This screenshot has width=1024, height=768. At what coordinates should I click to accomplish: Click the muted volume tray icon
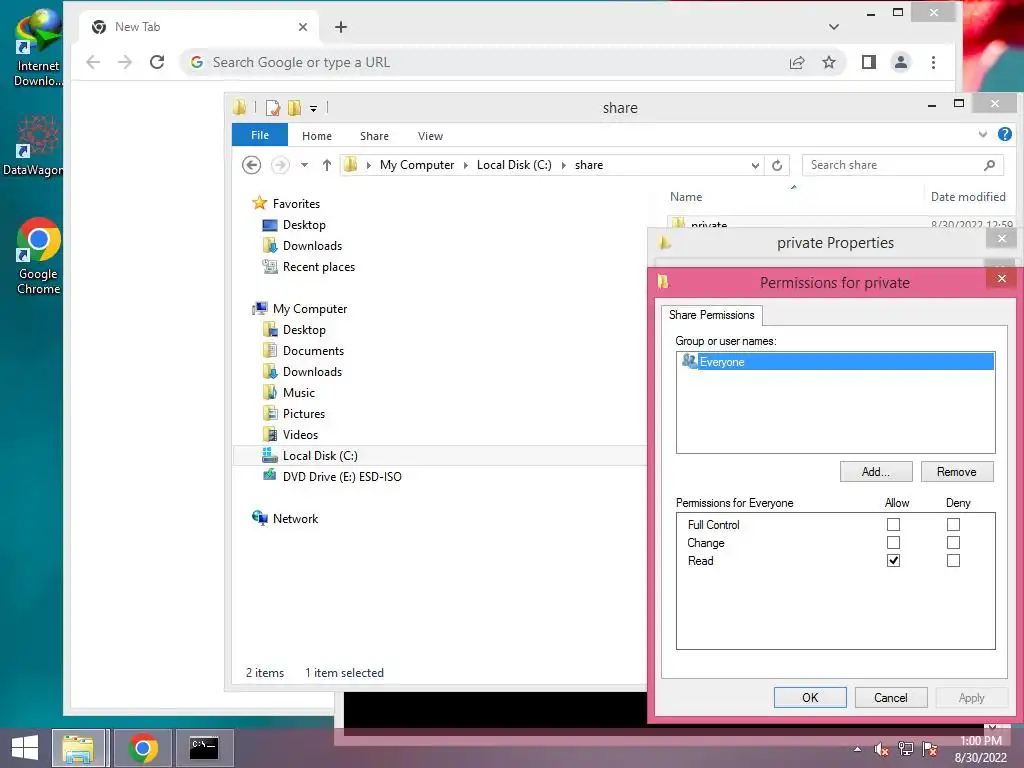click(x=881, y=750)
